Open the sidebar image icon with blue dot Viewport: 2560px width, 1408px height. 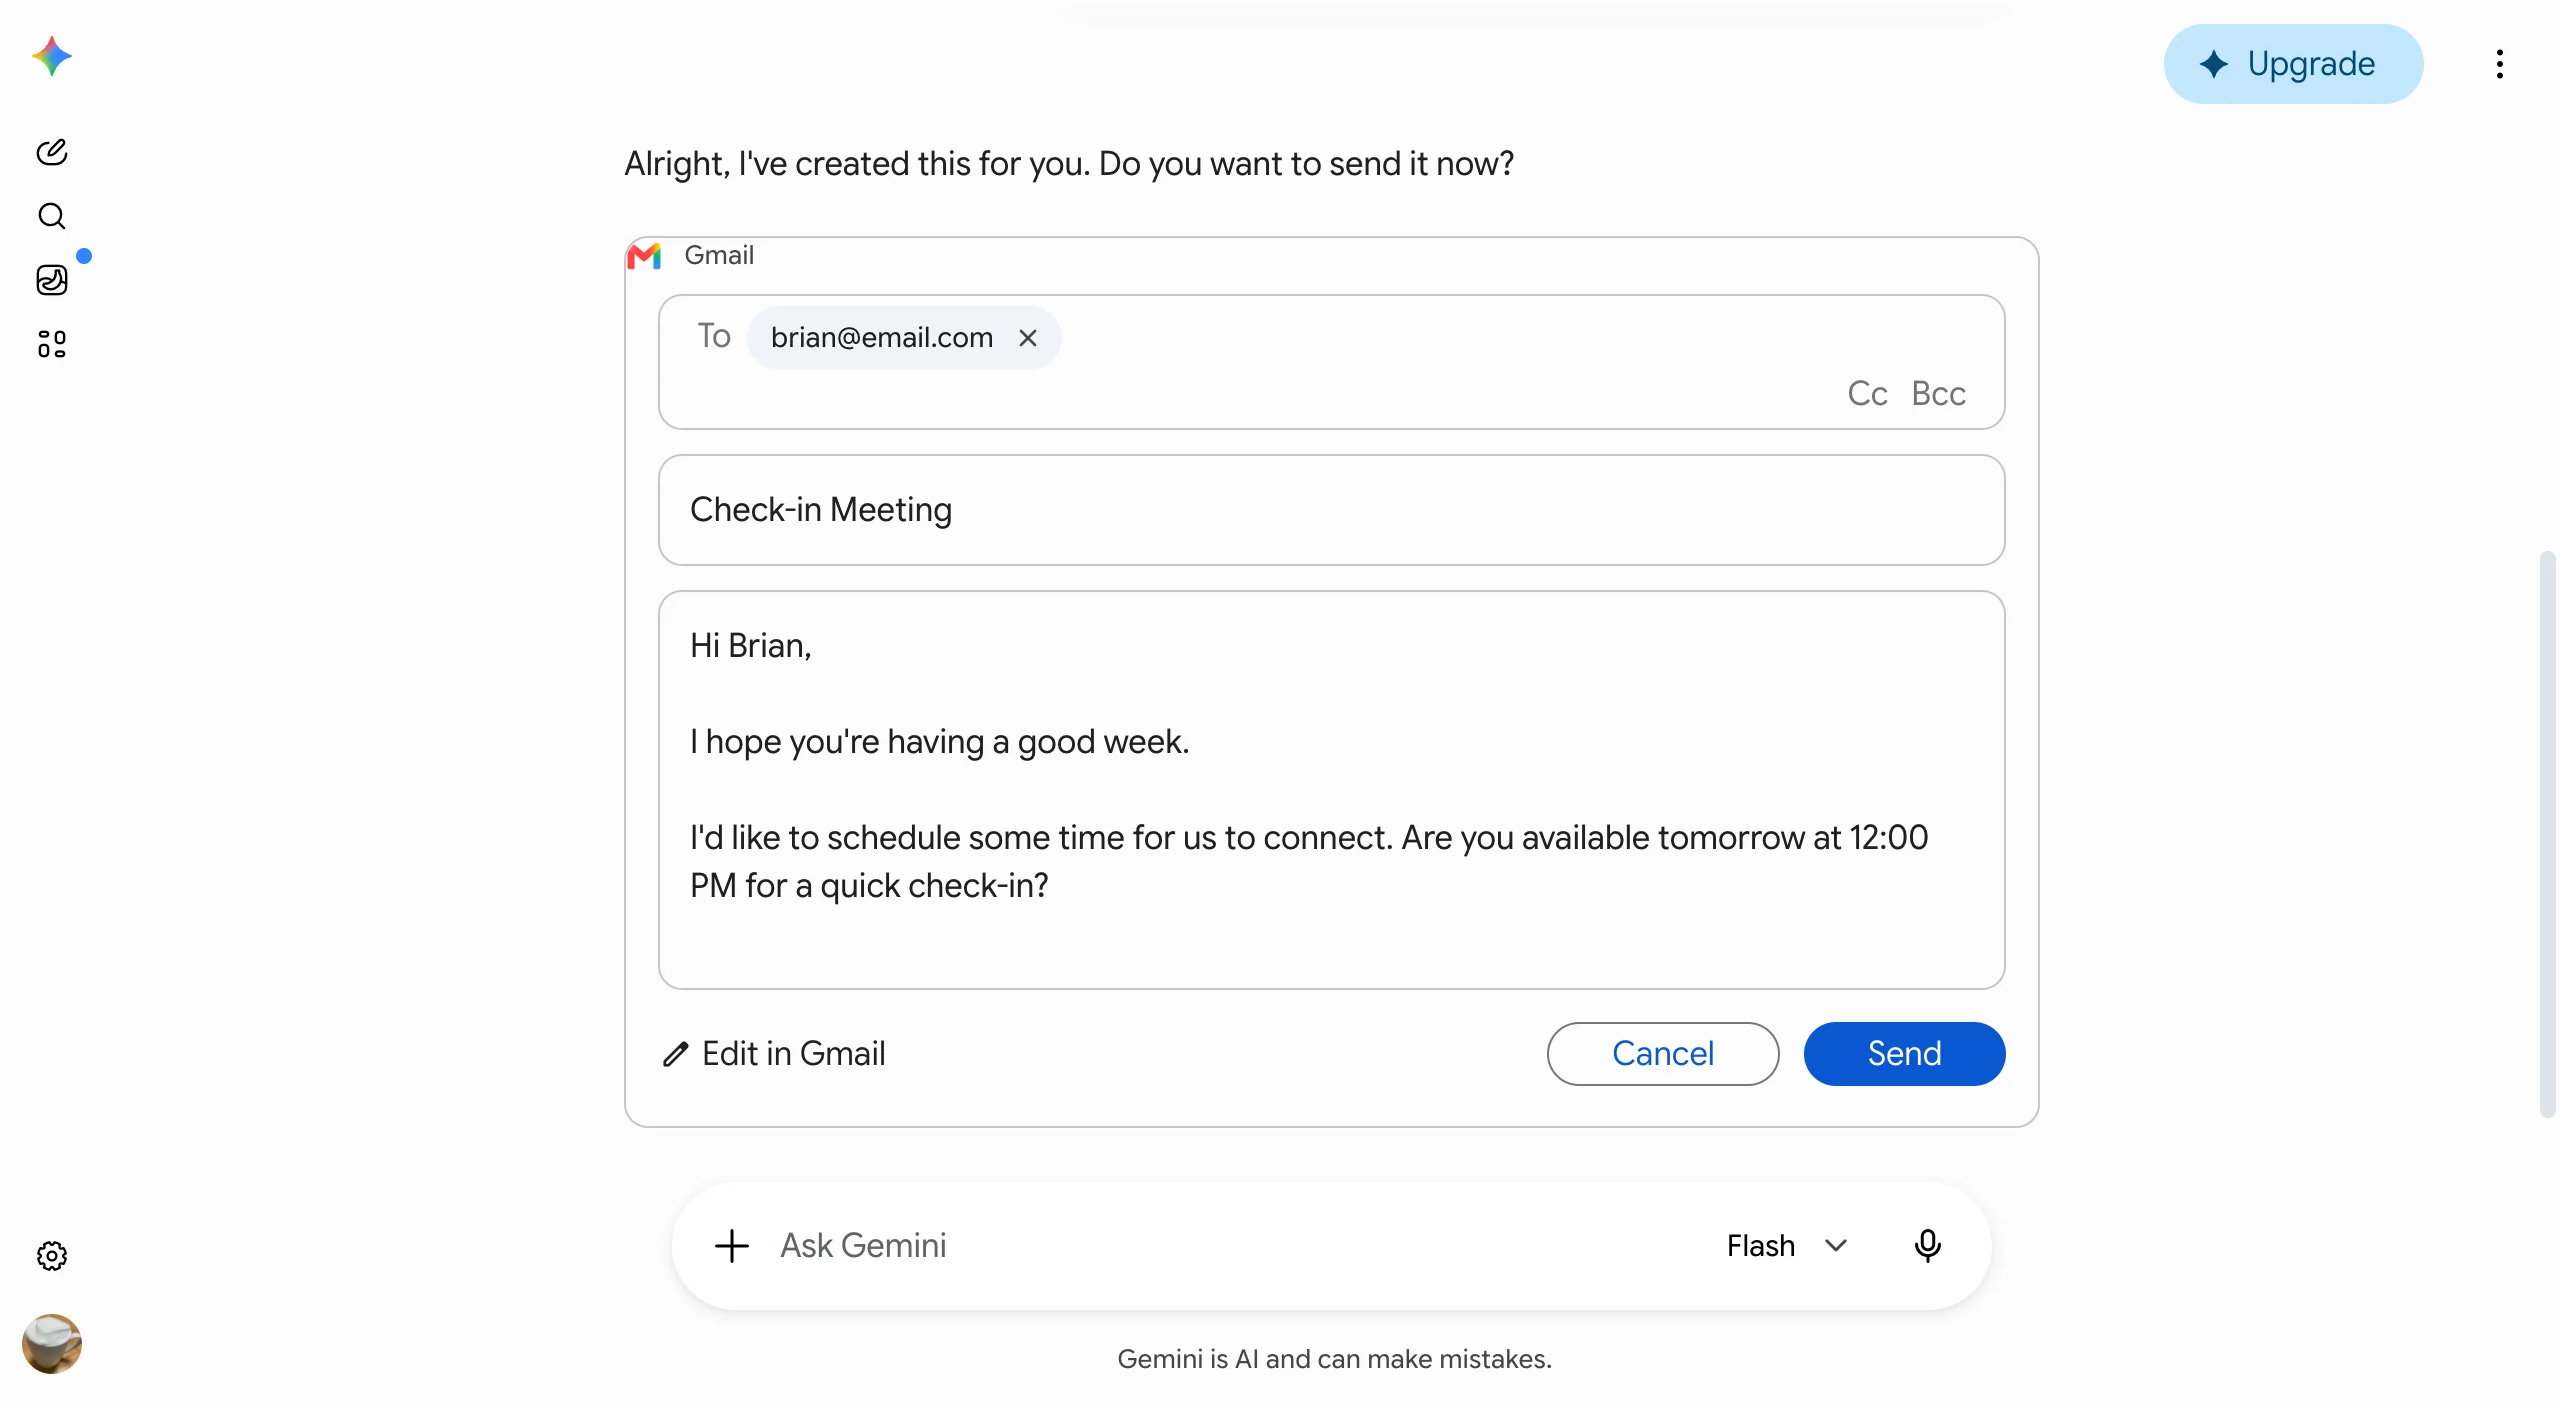pos(52,280)
